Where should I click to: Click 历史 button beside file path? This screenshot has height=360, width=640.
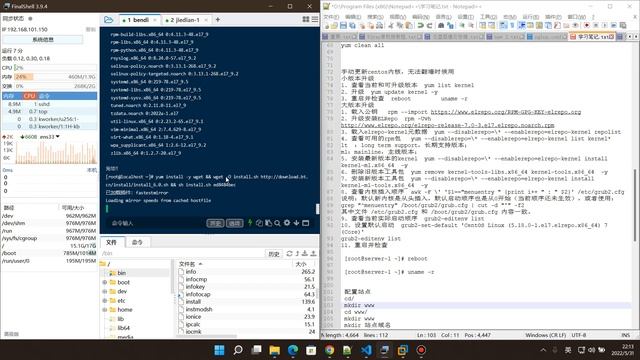[x=273, y=254]
